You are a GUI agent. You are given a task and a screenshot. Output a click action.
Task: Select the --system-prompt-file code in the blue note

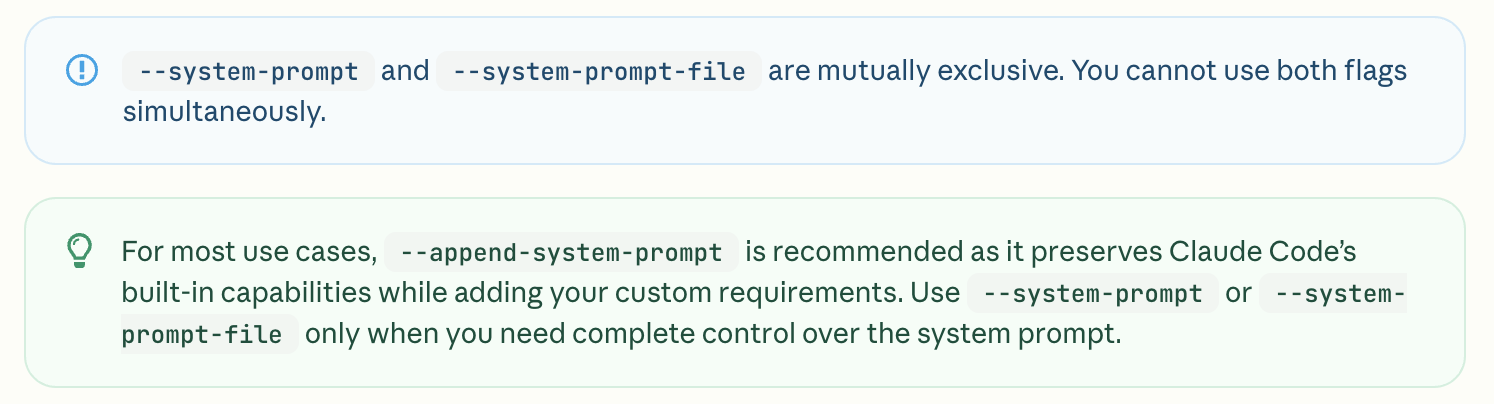pyautogui.click(x=599, y=71)
